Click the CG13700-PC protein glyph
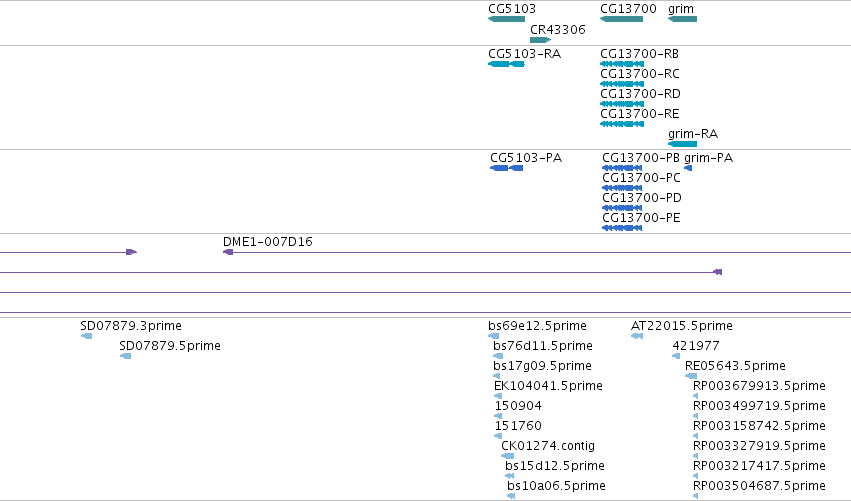 coord(622,188)
